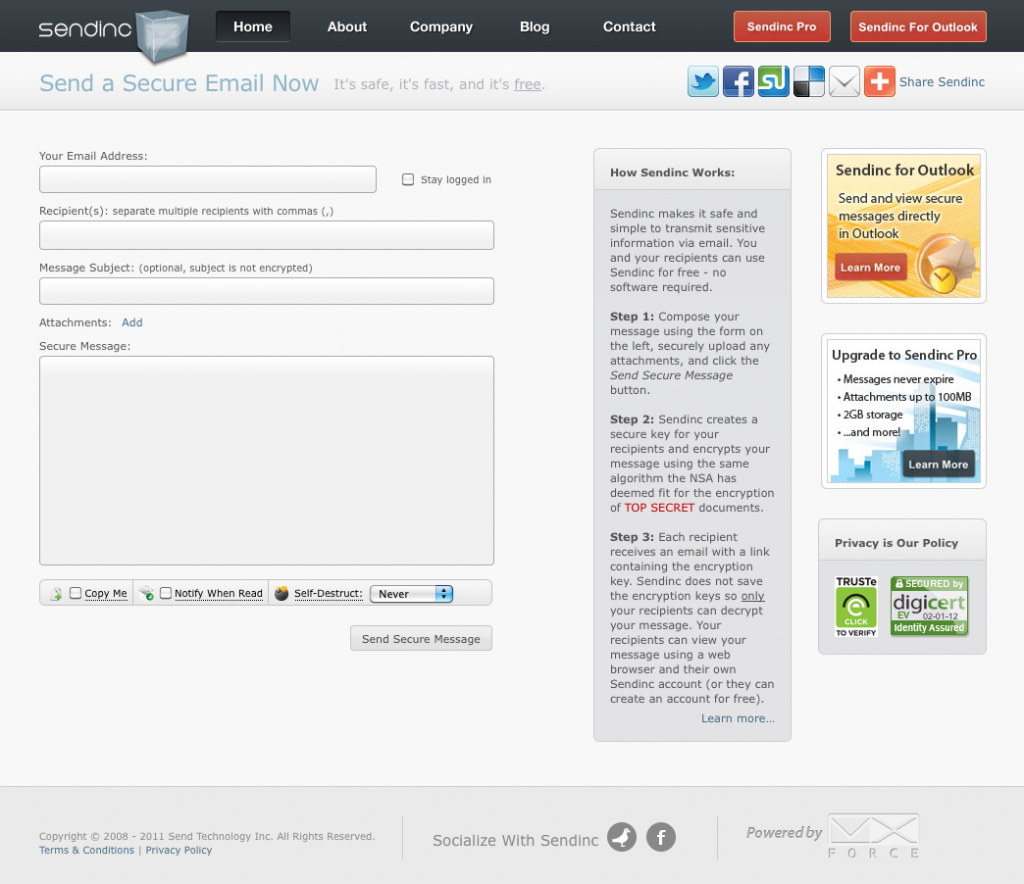
Task: Open the TRUSTe click to verify badge
Action: 856,607
